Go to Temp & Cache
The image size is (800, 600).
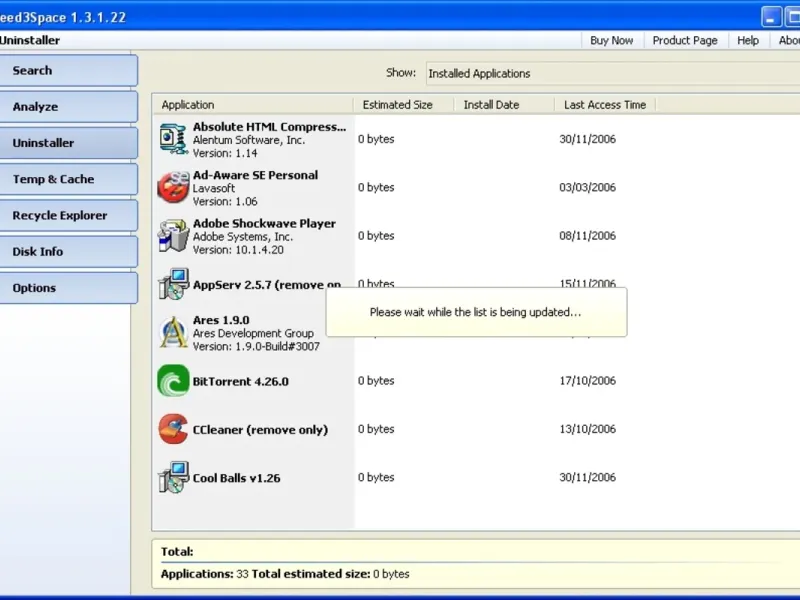(68, 179)
